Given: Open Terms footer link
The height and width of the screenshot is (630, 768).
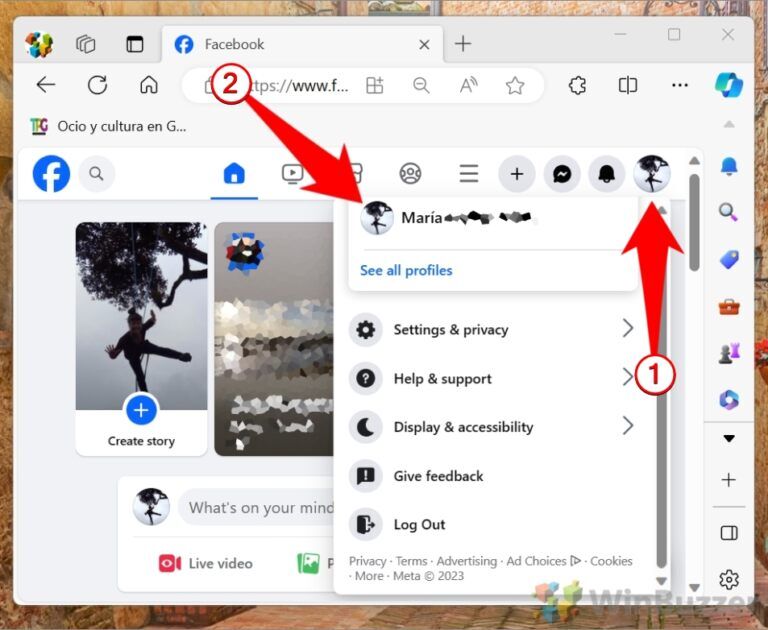Looking at the screenshot, I should coord(411,561).
